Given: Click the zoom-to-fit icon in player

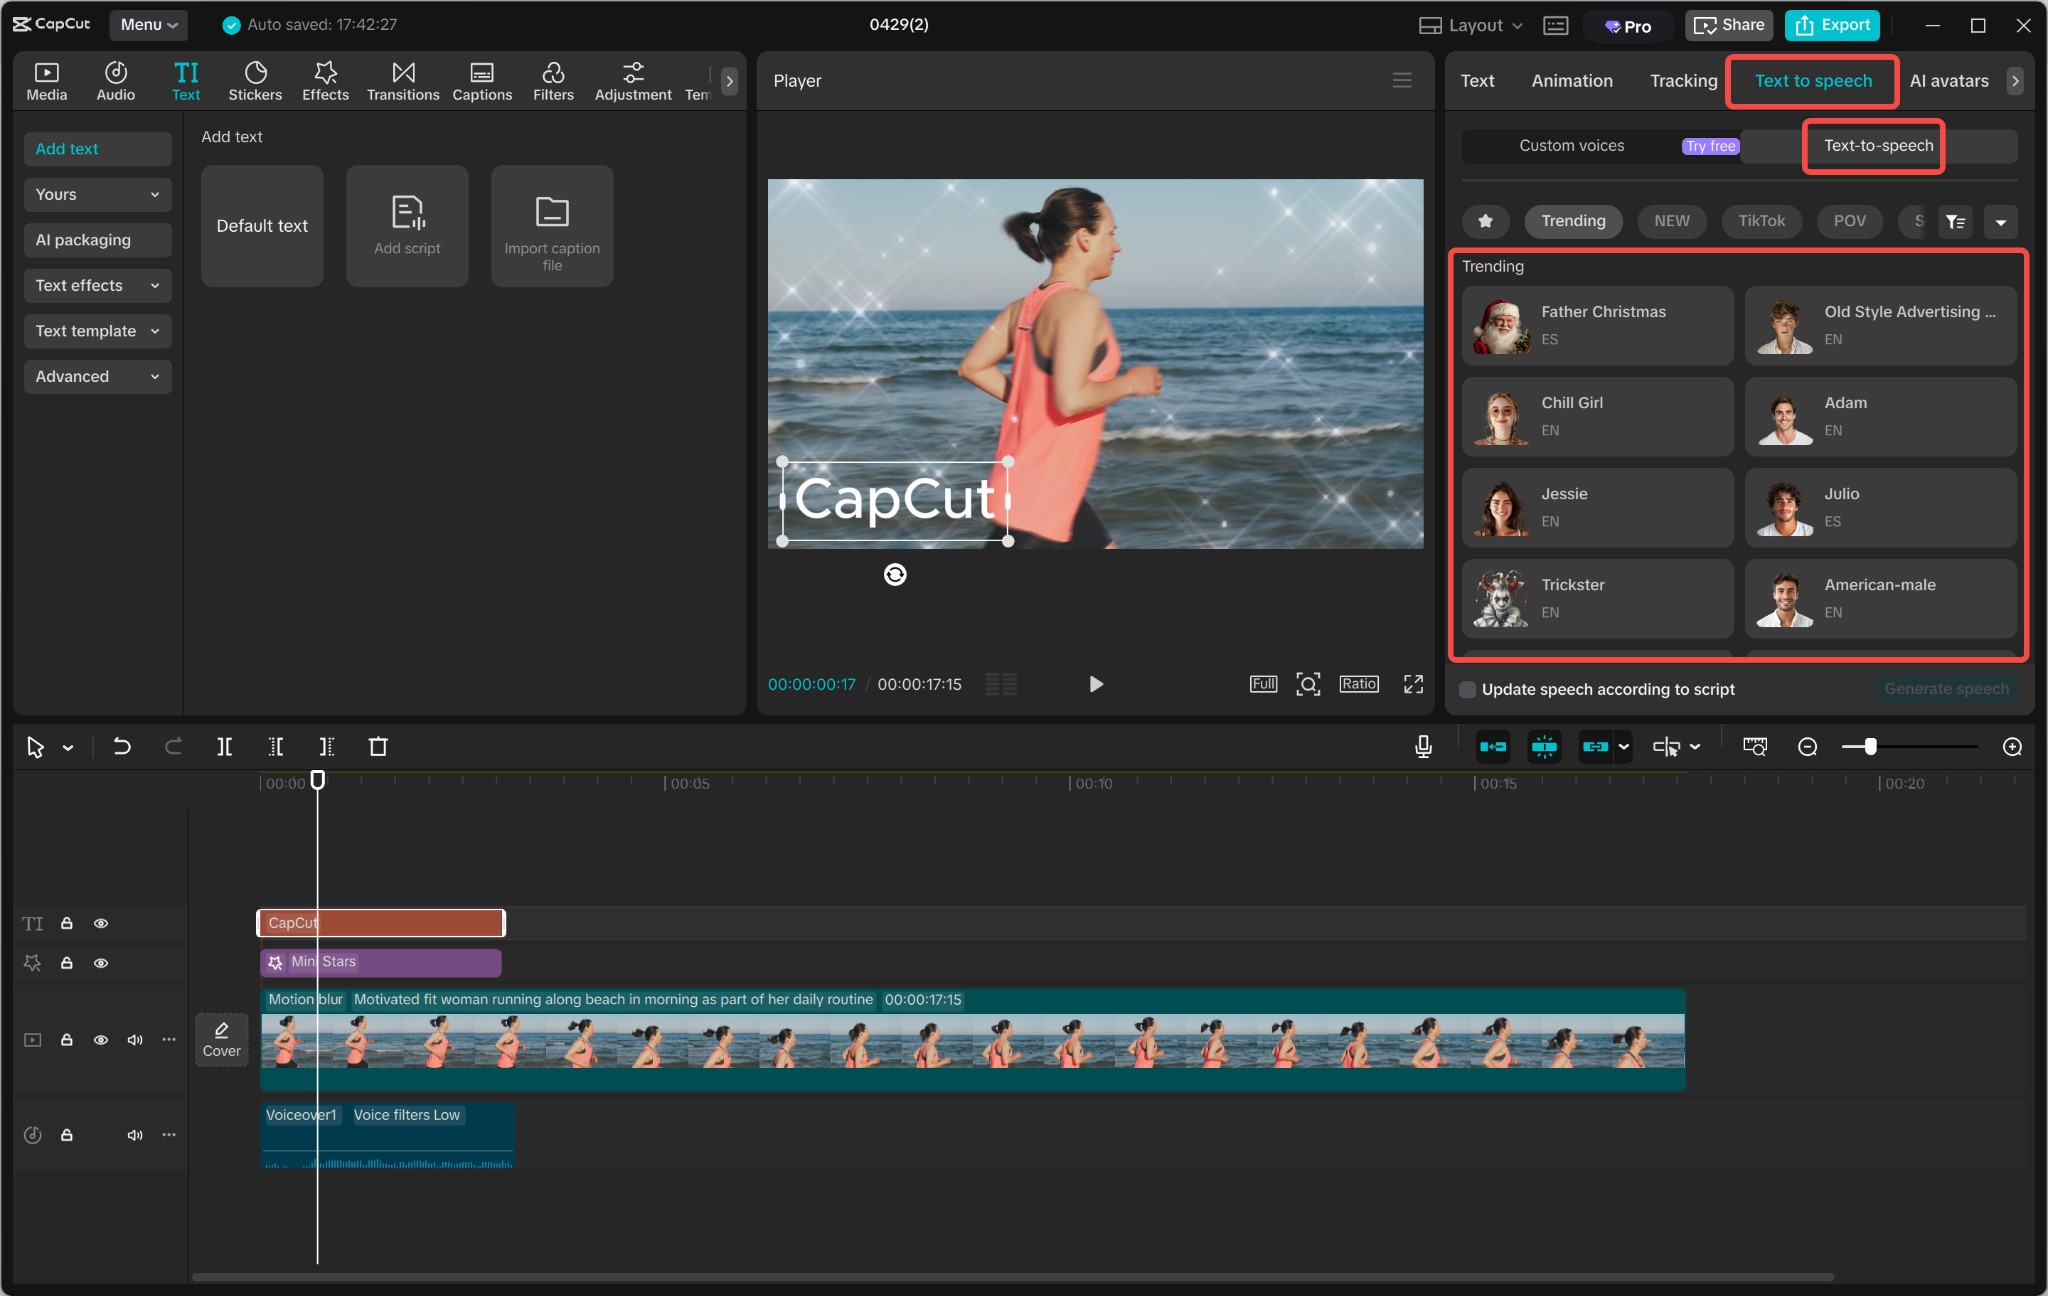Looking at the screenshot, I should coord(1308,684).
